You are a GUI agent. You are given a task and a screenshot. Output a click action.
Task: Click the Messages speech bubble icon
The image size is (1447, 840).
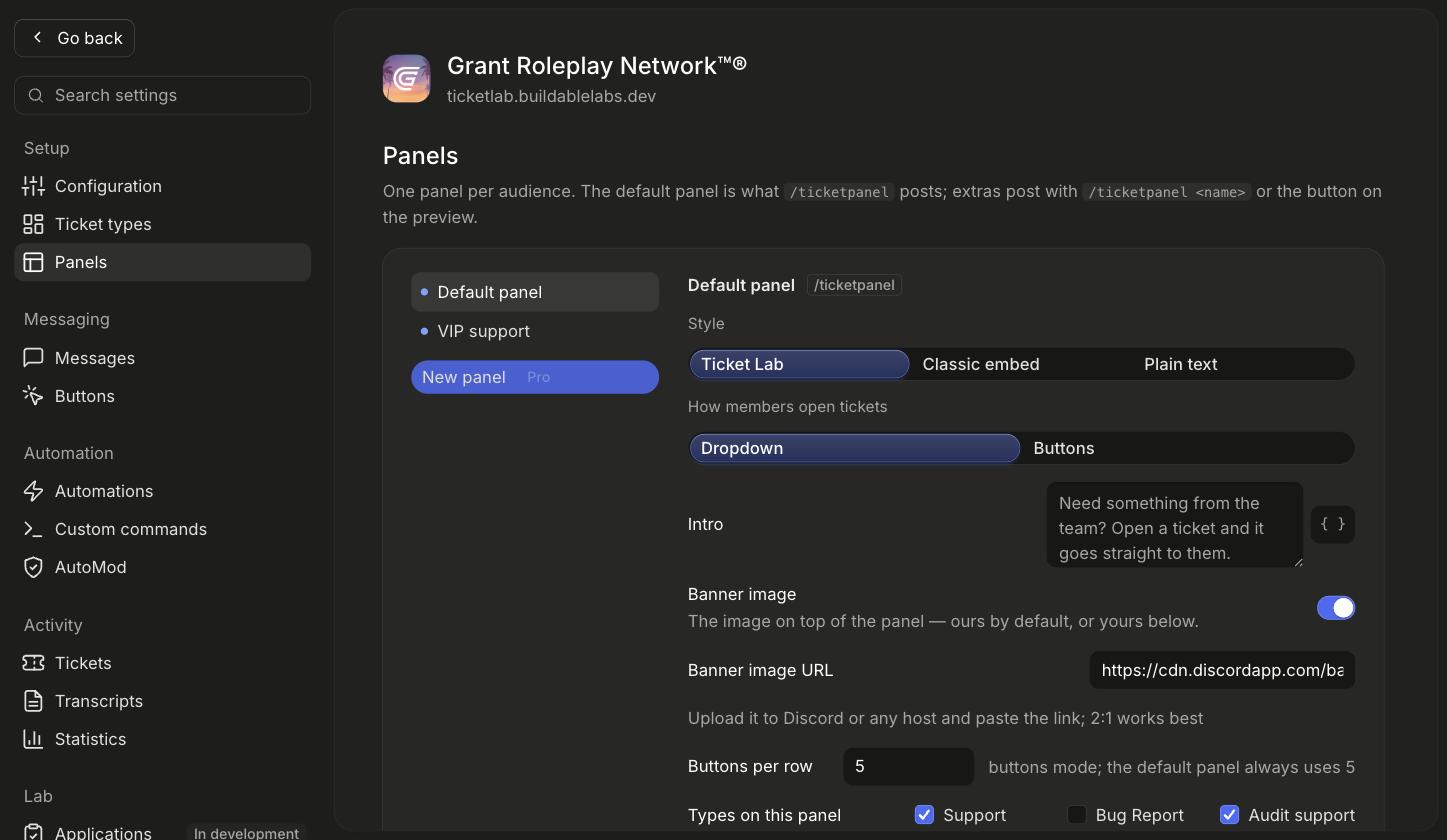(33, 358)
